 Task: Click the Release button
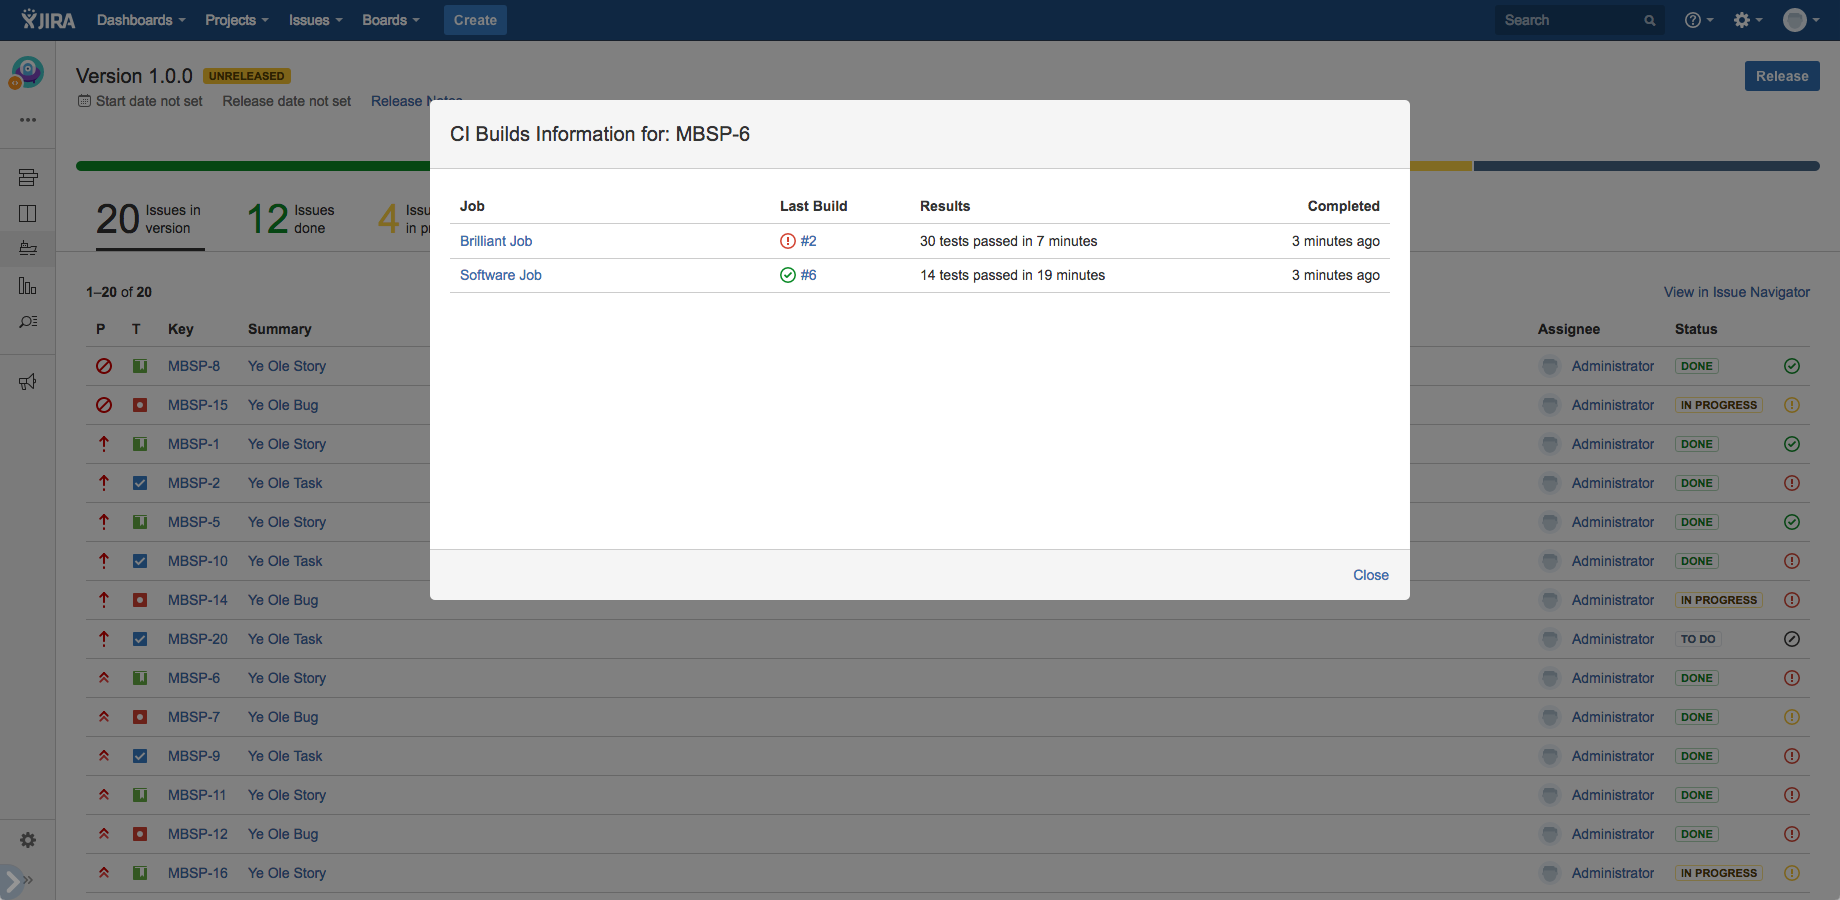coord(1782,76)
